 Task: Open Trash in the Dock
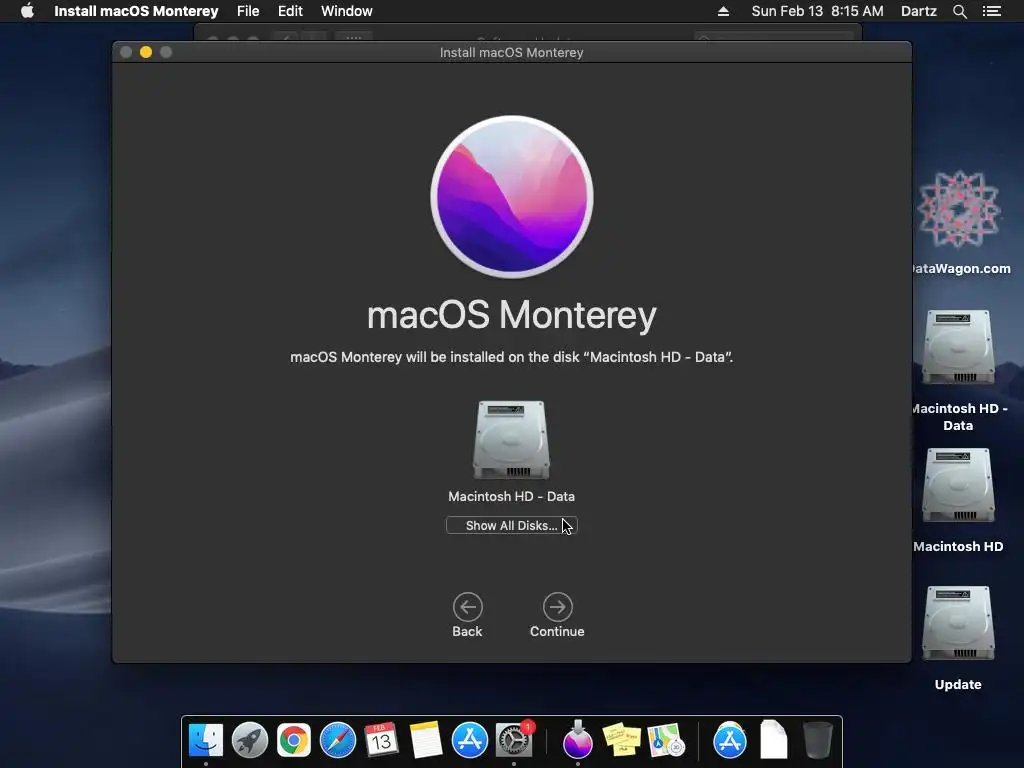817,740
